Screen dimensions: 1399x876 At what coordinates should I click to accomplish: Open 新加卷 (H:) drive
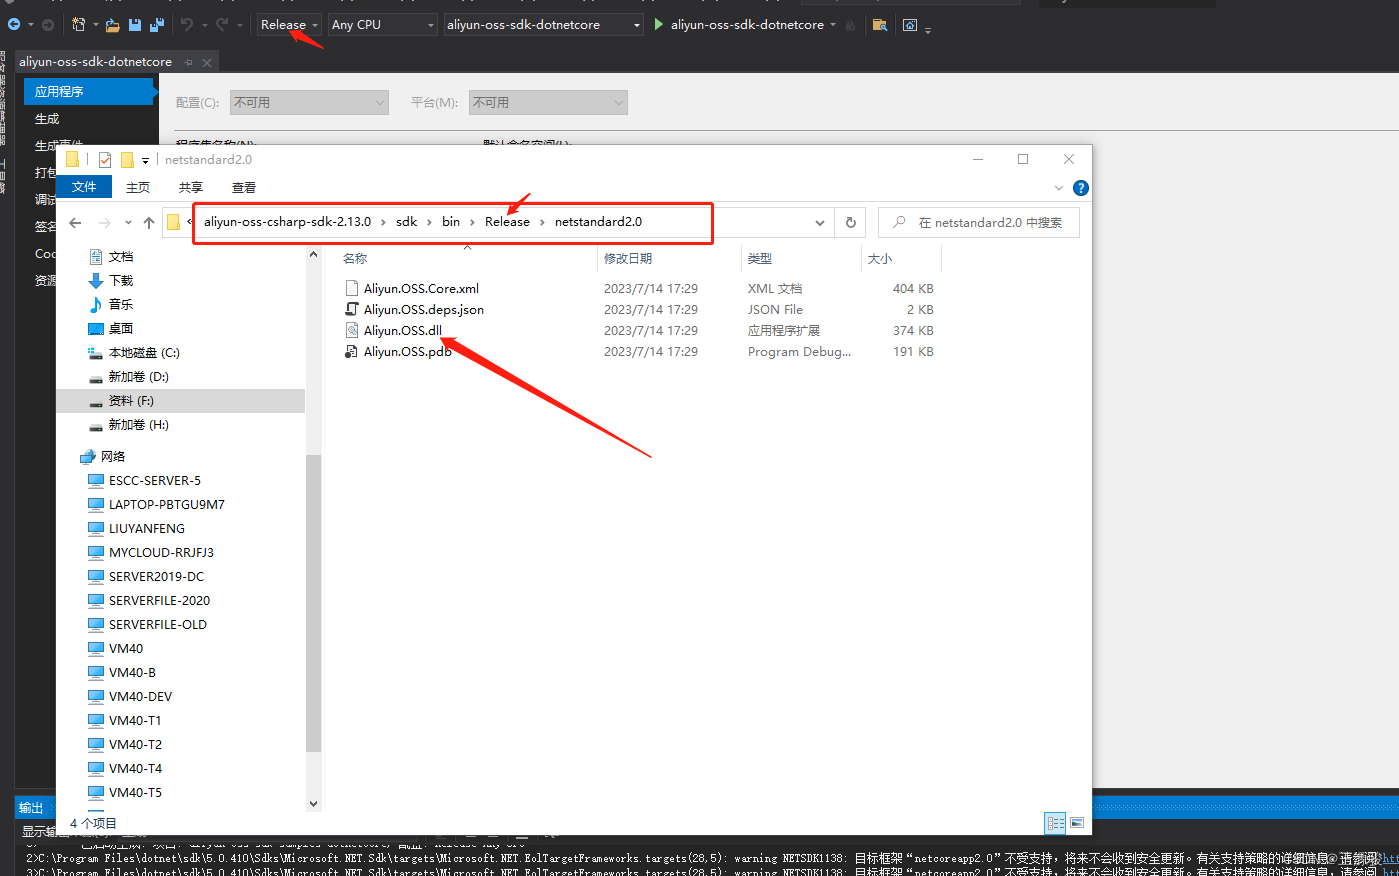pos(138,424)
